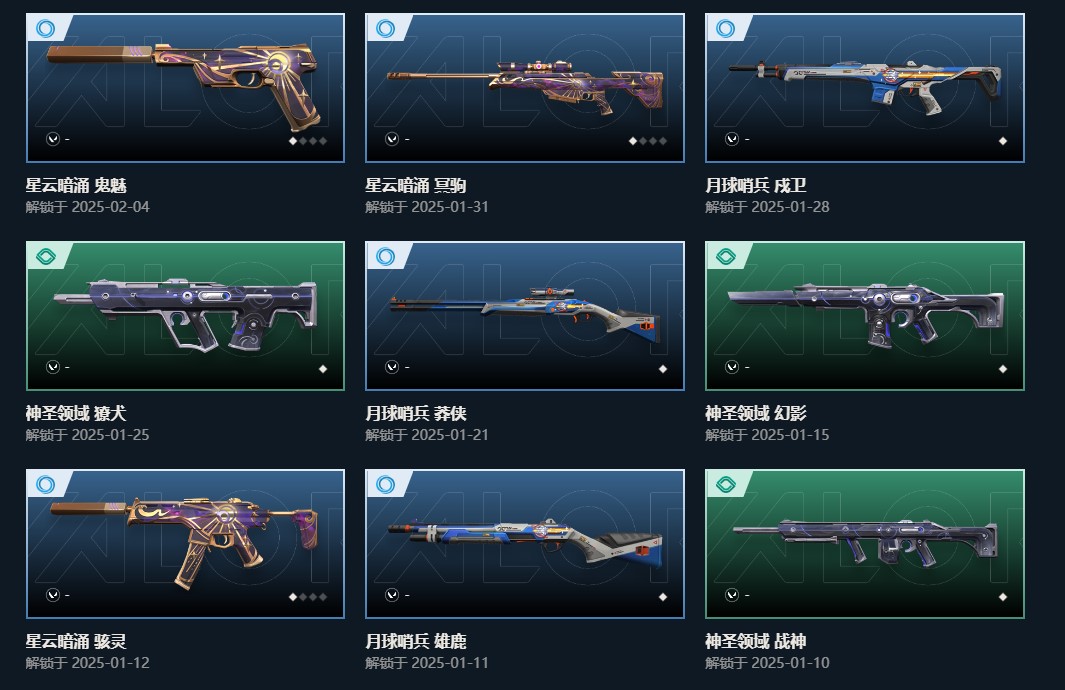Screen dimensions: 1065x690
Task: Click the 星云暗涌 骇灵 title text
Action: pos(76,641)
